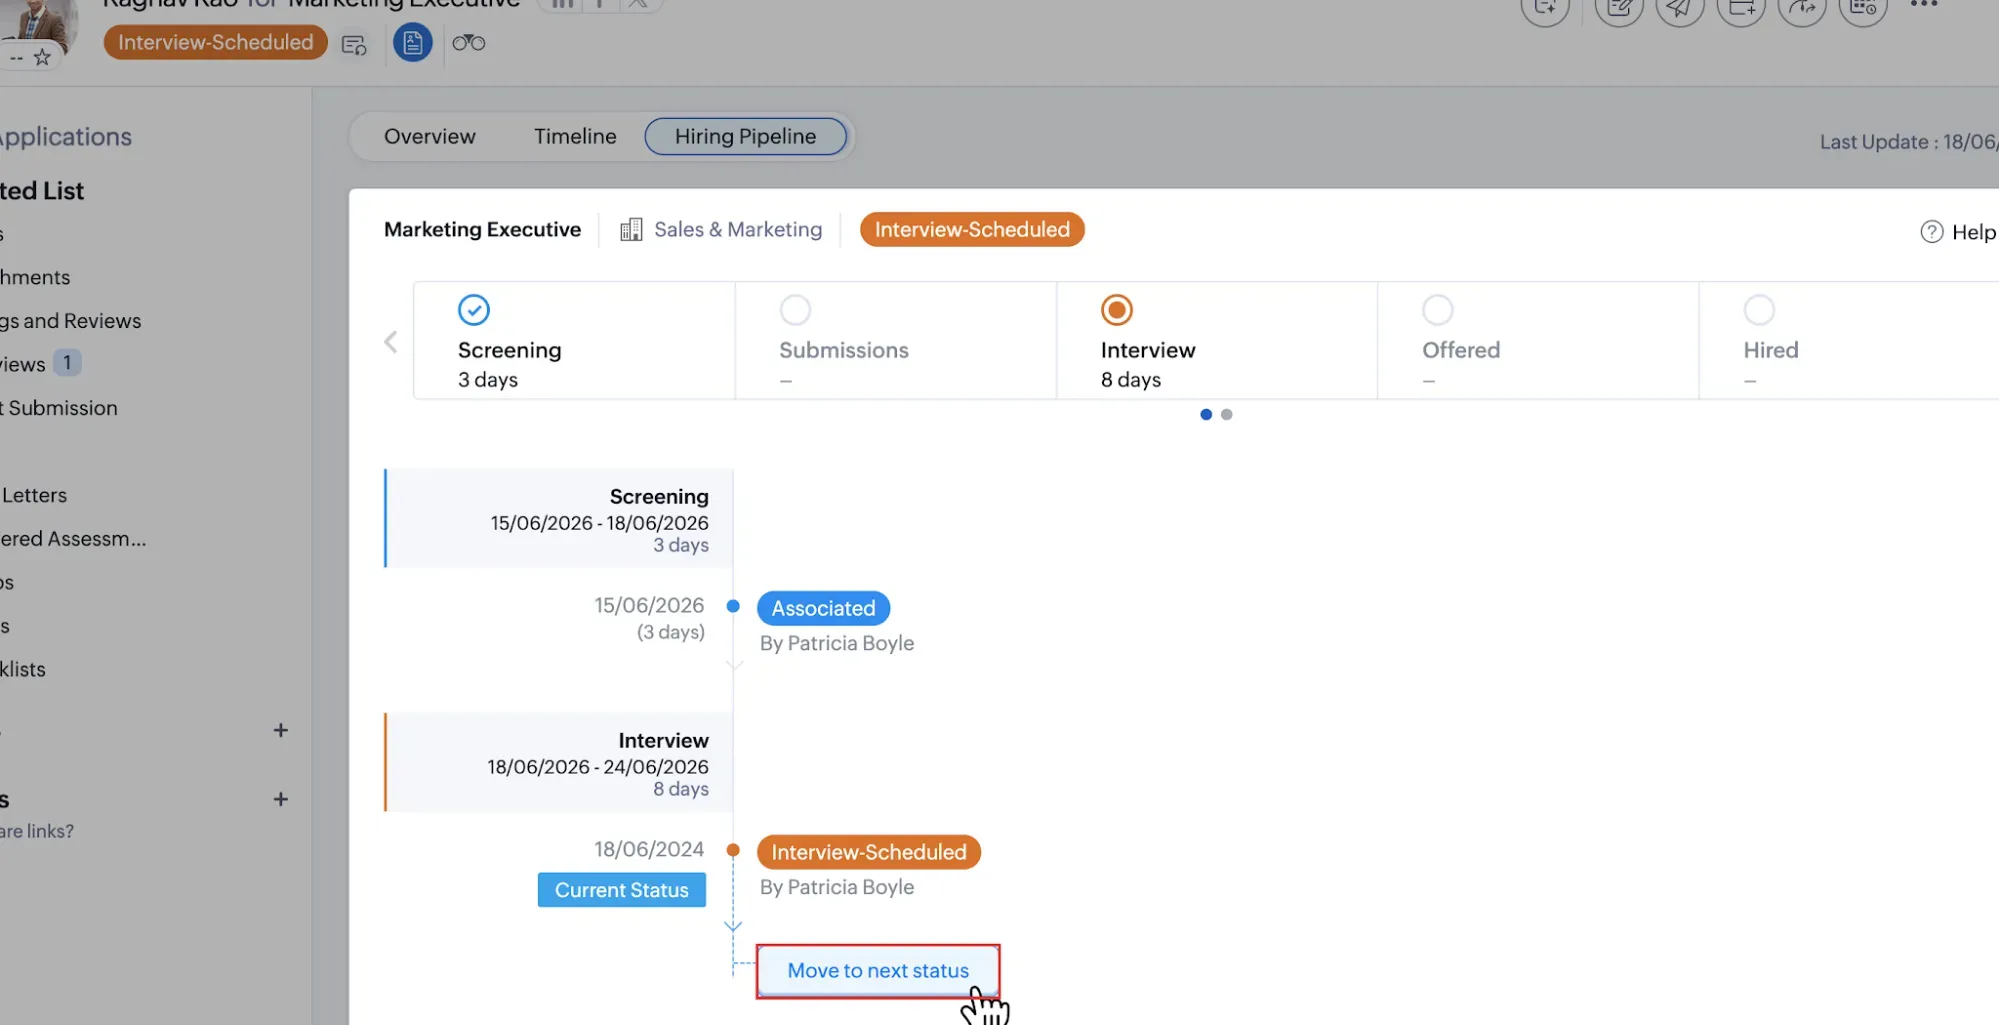
Task: Select the Submissions stage radio circle
Action: [x=795, y=310]
